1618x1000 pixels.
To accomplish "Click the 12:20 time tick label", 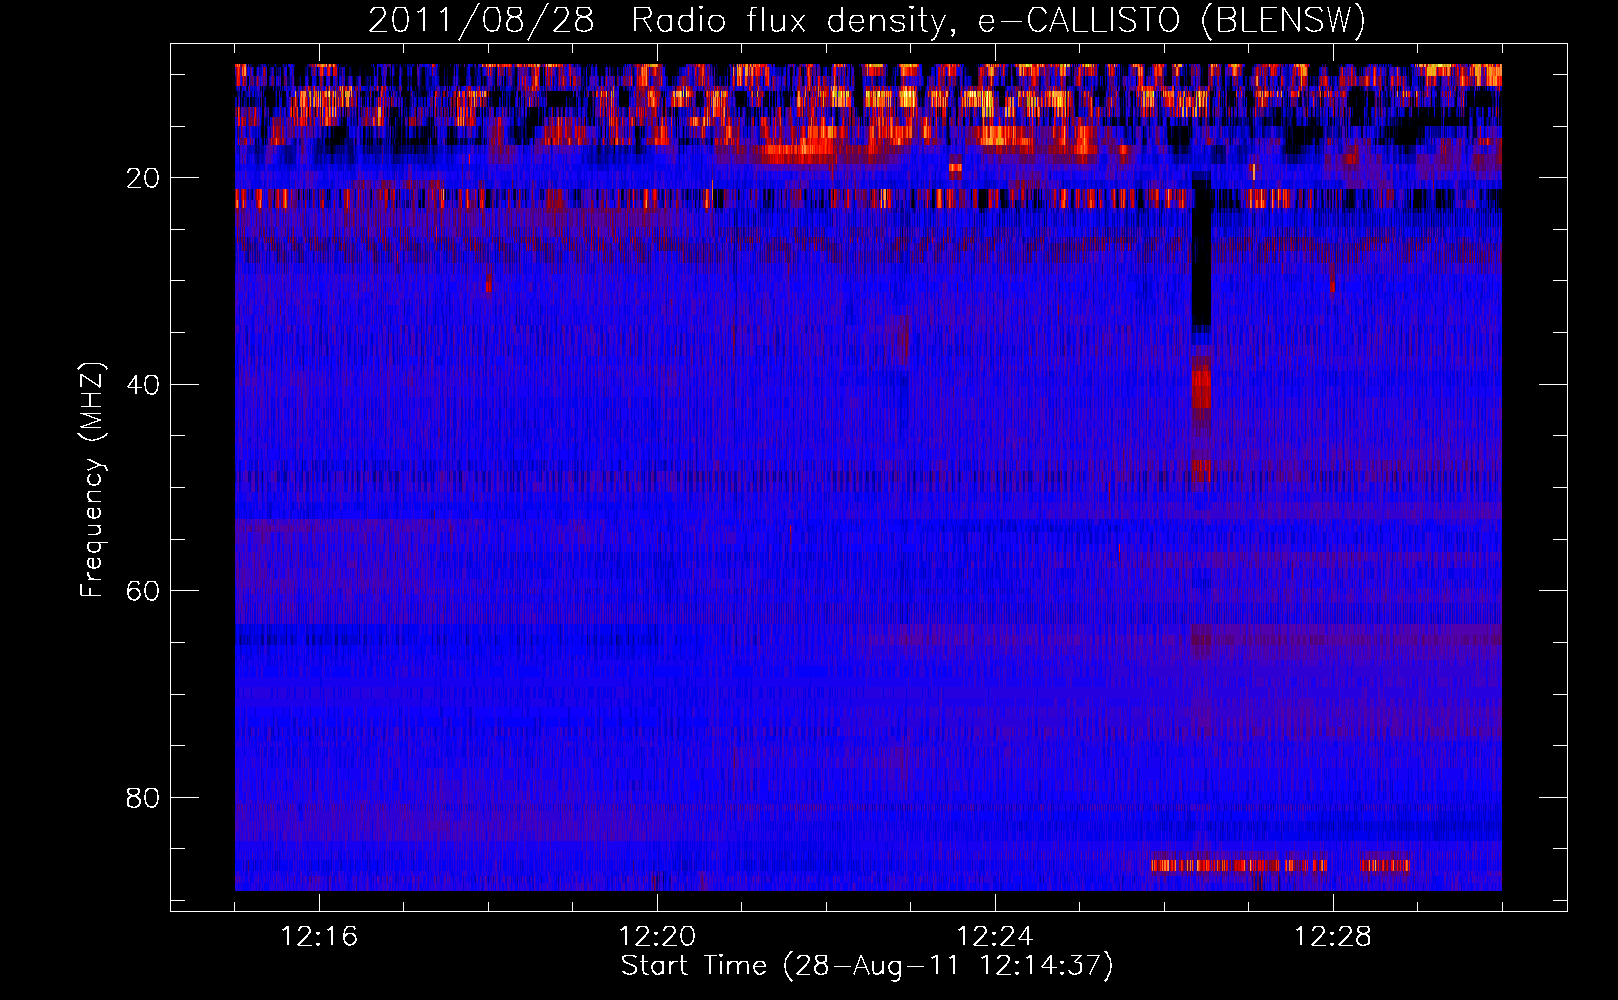I will point(657,937).
